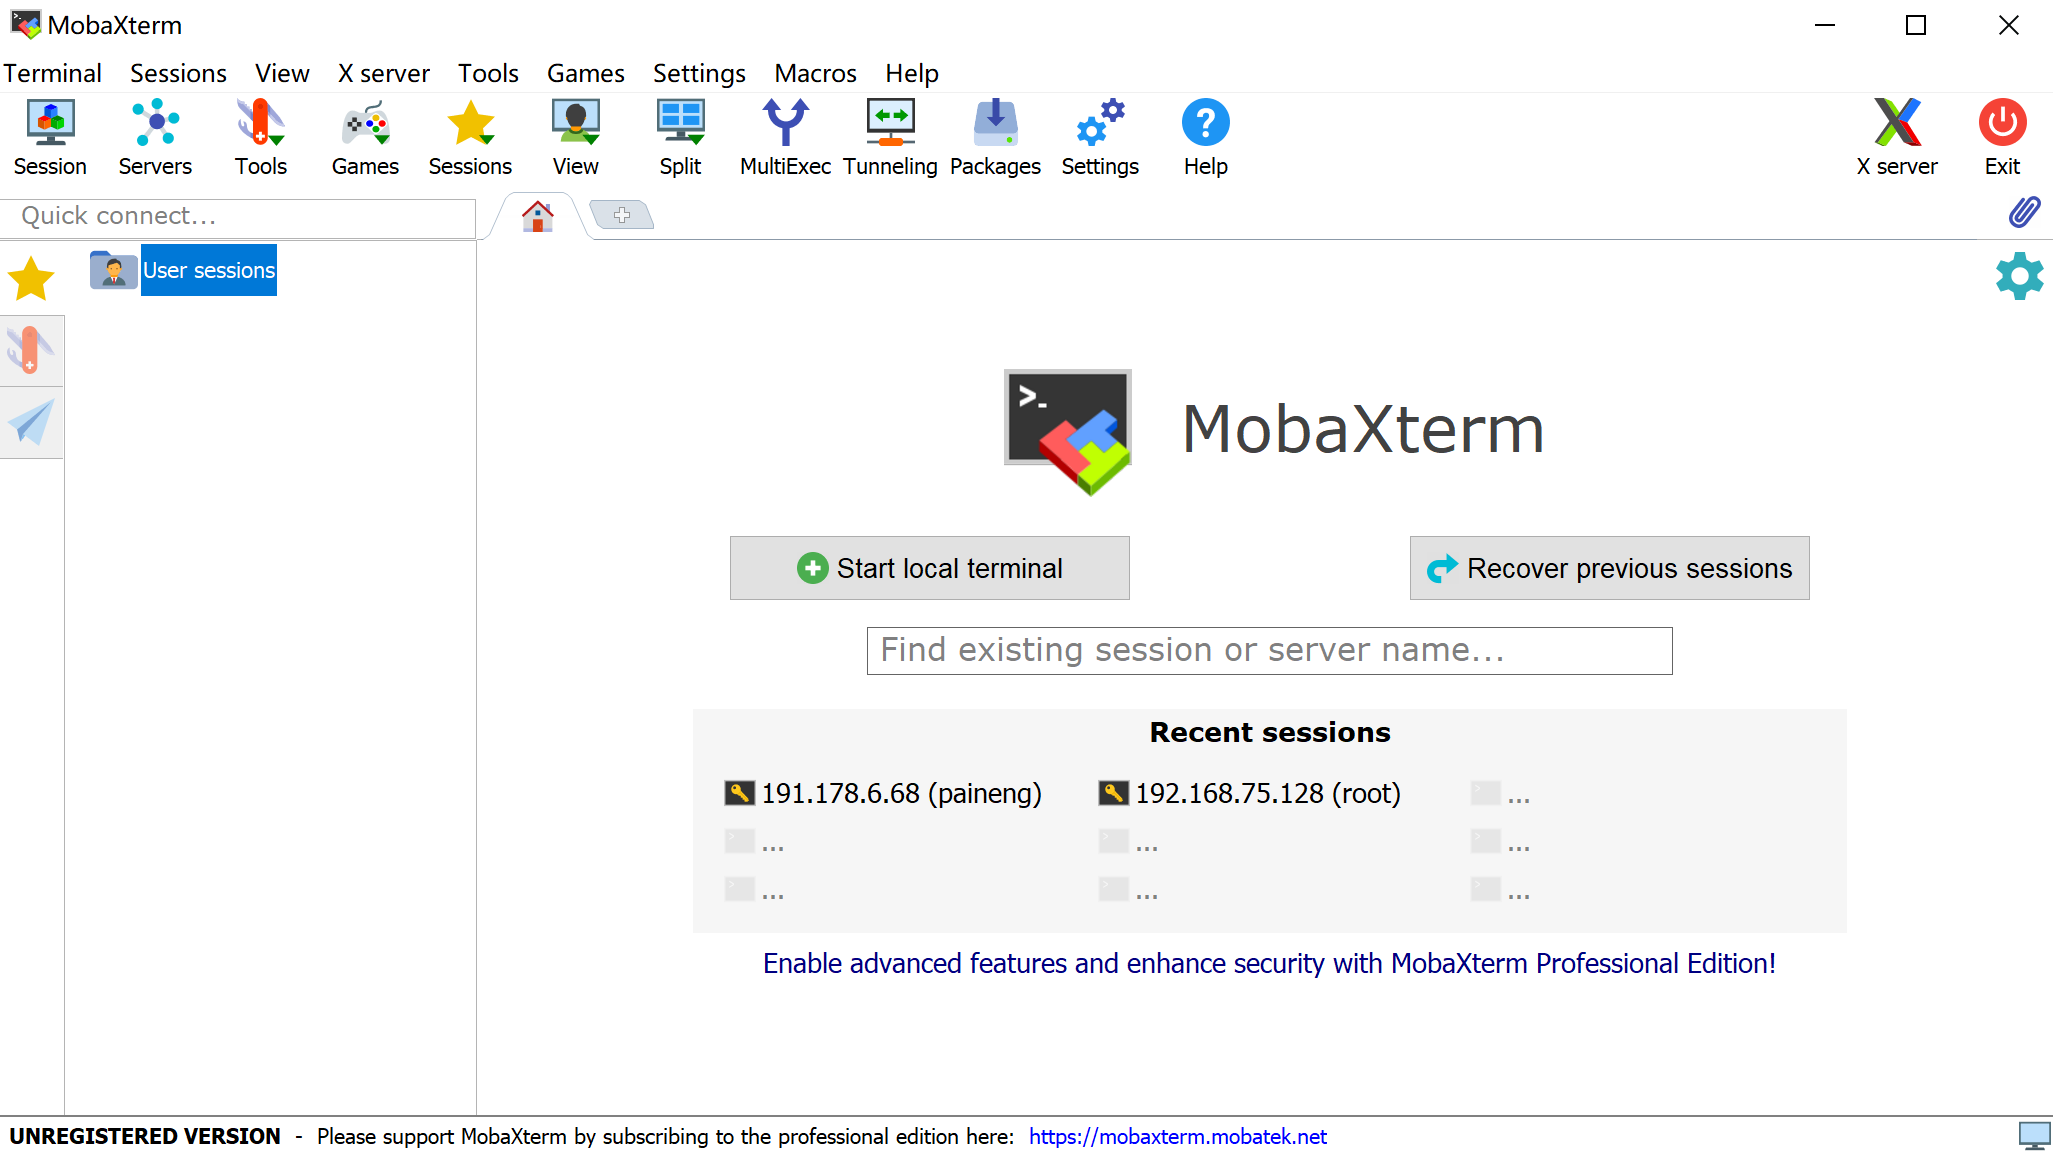2053x1151 pixels.
Task: Open the Tunneling toolbar icon
Action: click(890, 138)
